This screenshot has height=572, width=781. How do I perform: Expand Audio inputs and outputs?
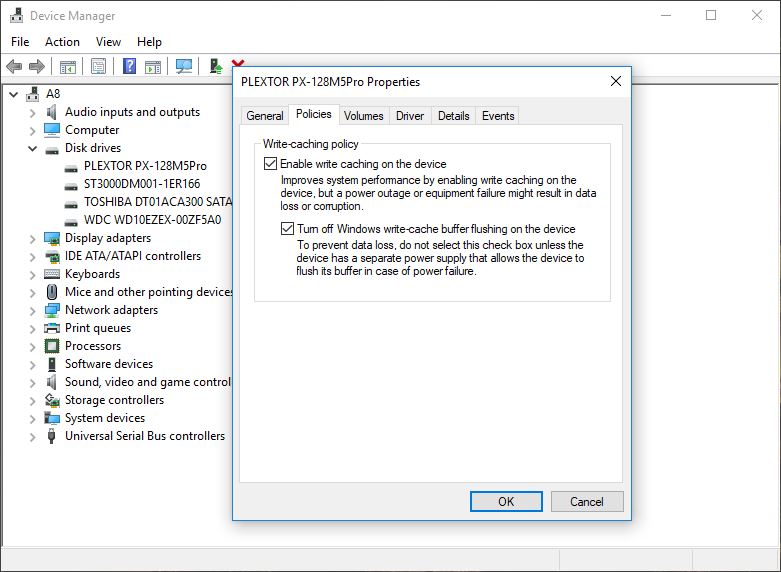click(32, 113)
